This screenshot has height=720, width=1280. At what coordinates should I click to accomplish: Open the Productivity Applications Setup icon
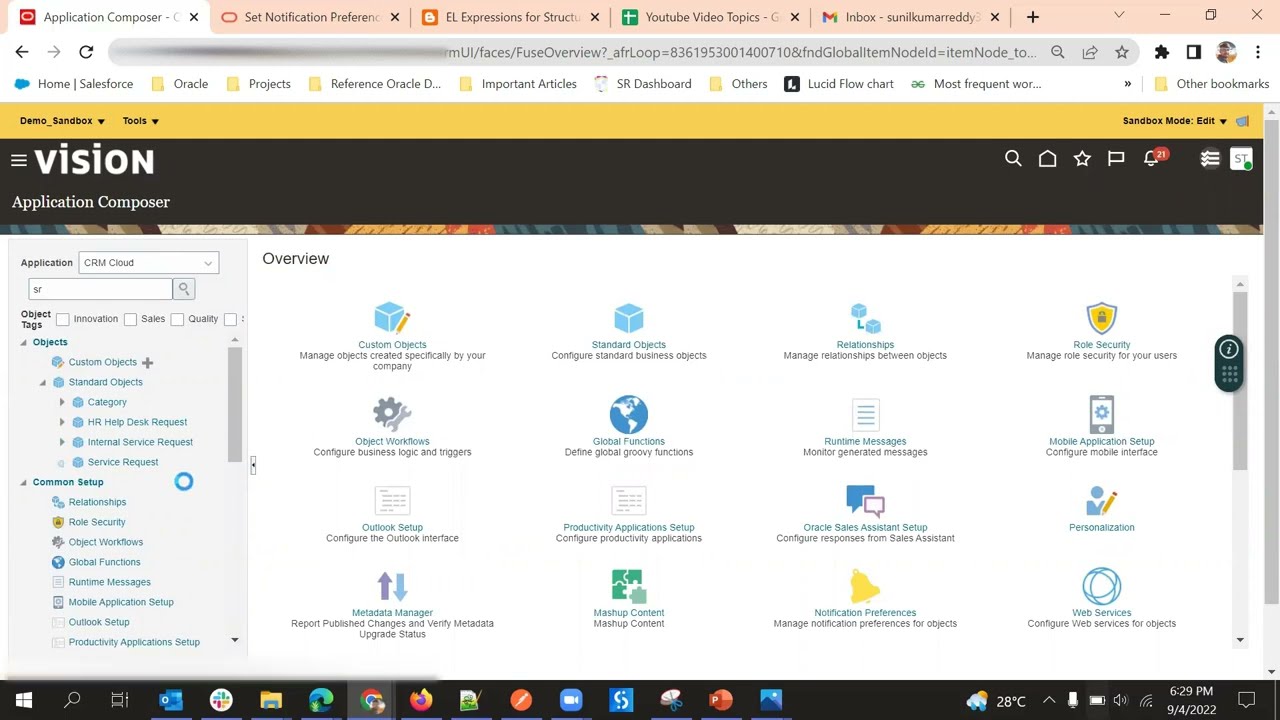(629, 502)
